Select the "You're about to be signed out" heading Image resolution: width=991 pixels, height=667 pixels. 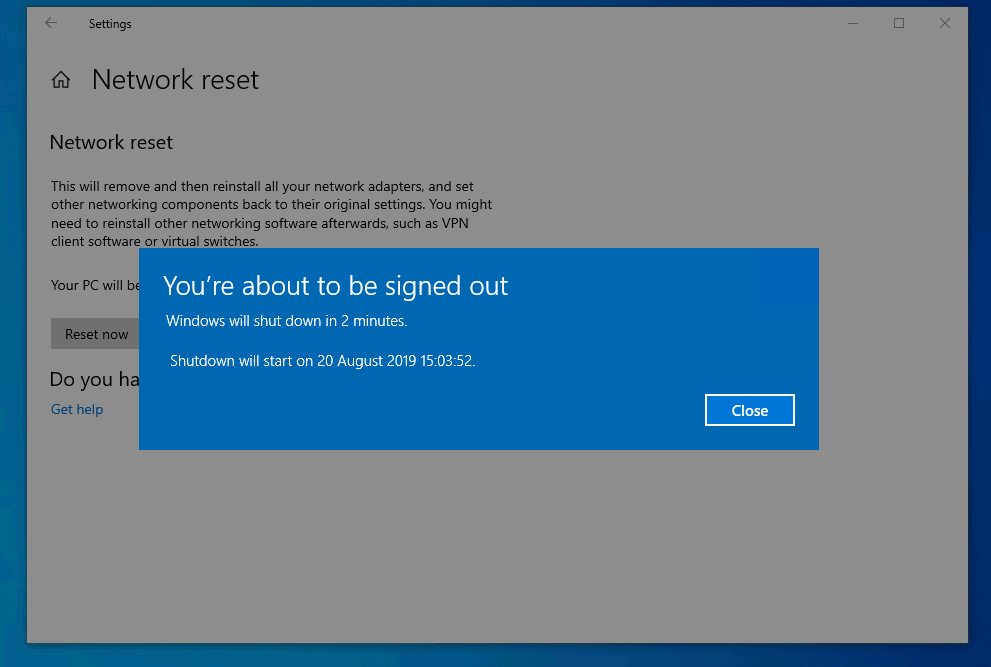[336, 286]
